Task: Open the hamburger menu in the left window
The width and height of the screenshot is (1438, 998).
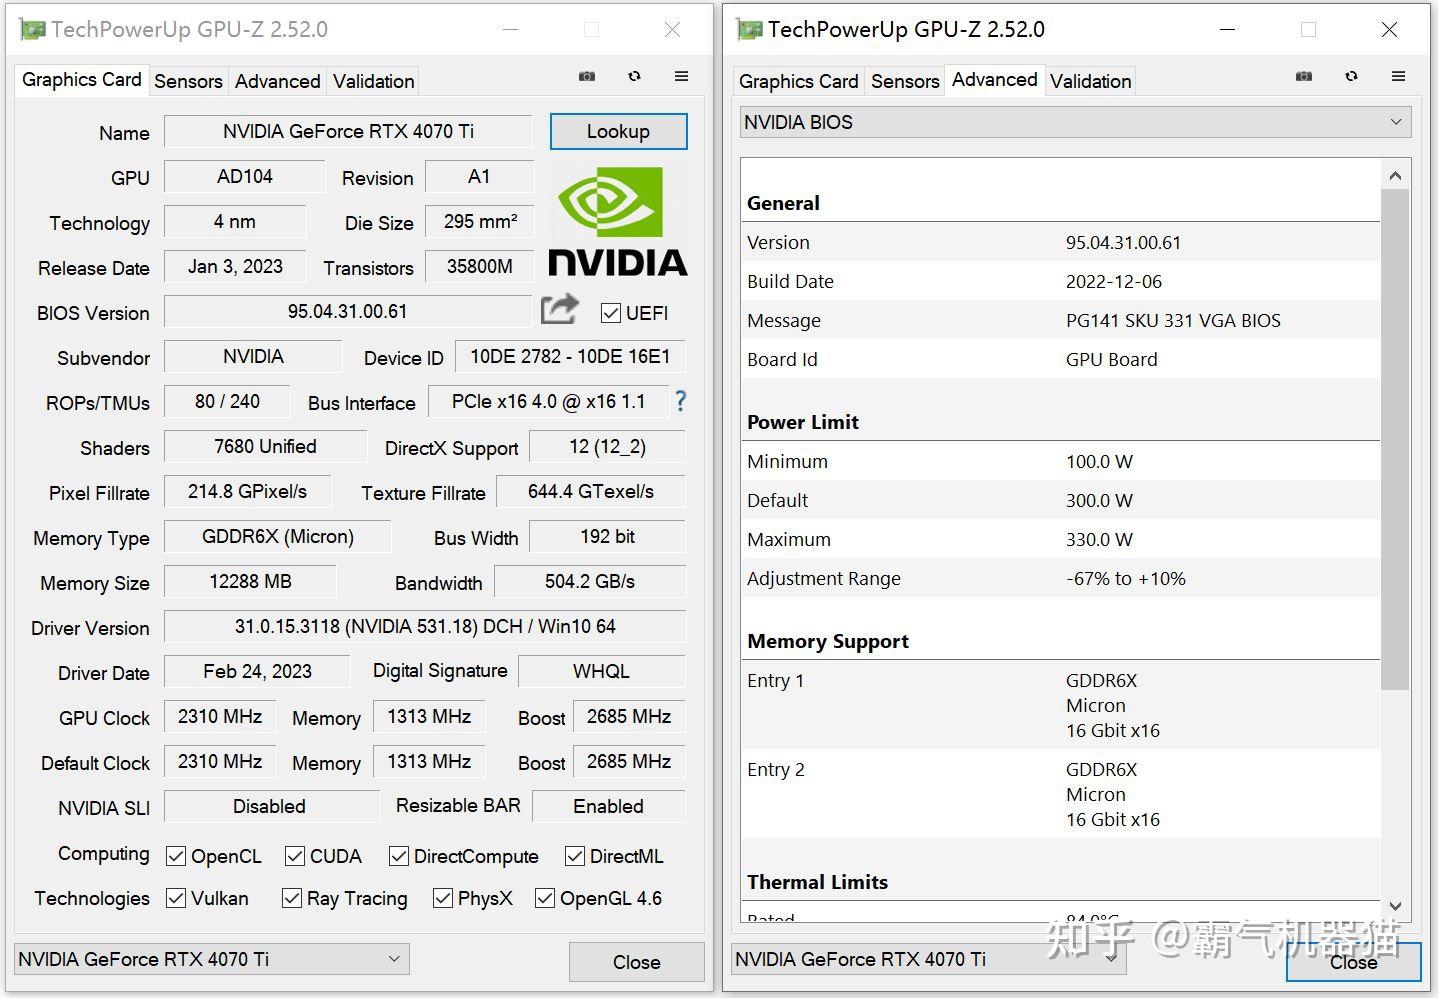Action: [681, 76]
